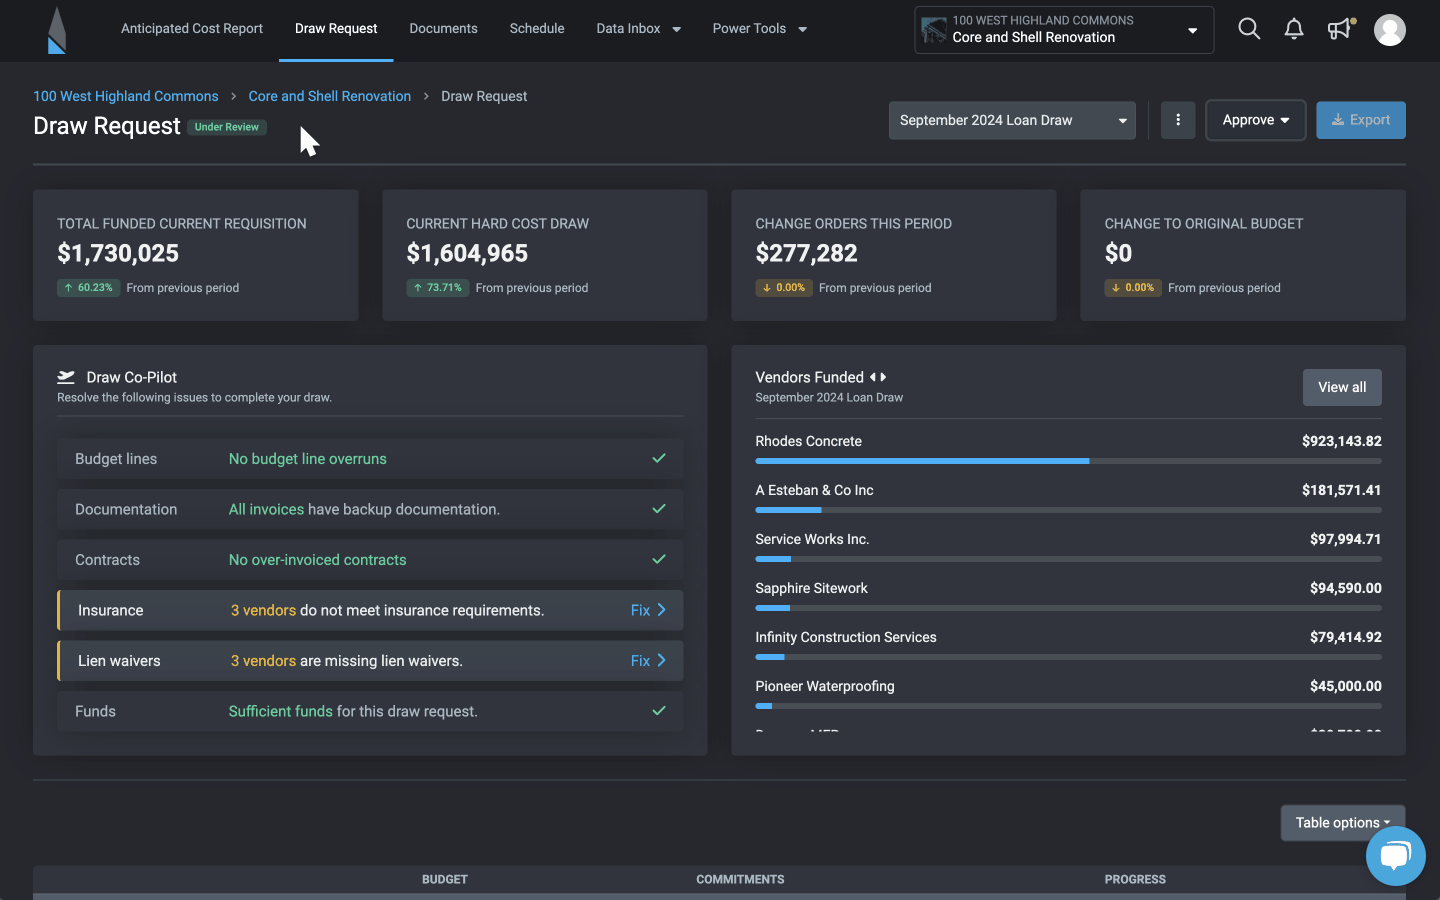The height and width of the screenshot is (900, 1440).
Task: Click the COMMITMENTS column header
Action: (x=740, y=880)
